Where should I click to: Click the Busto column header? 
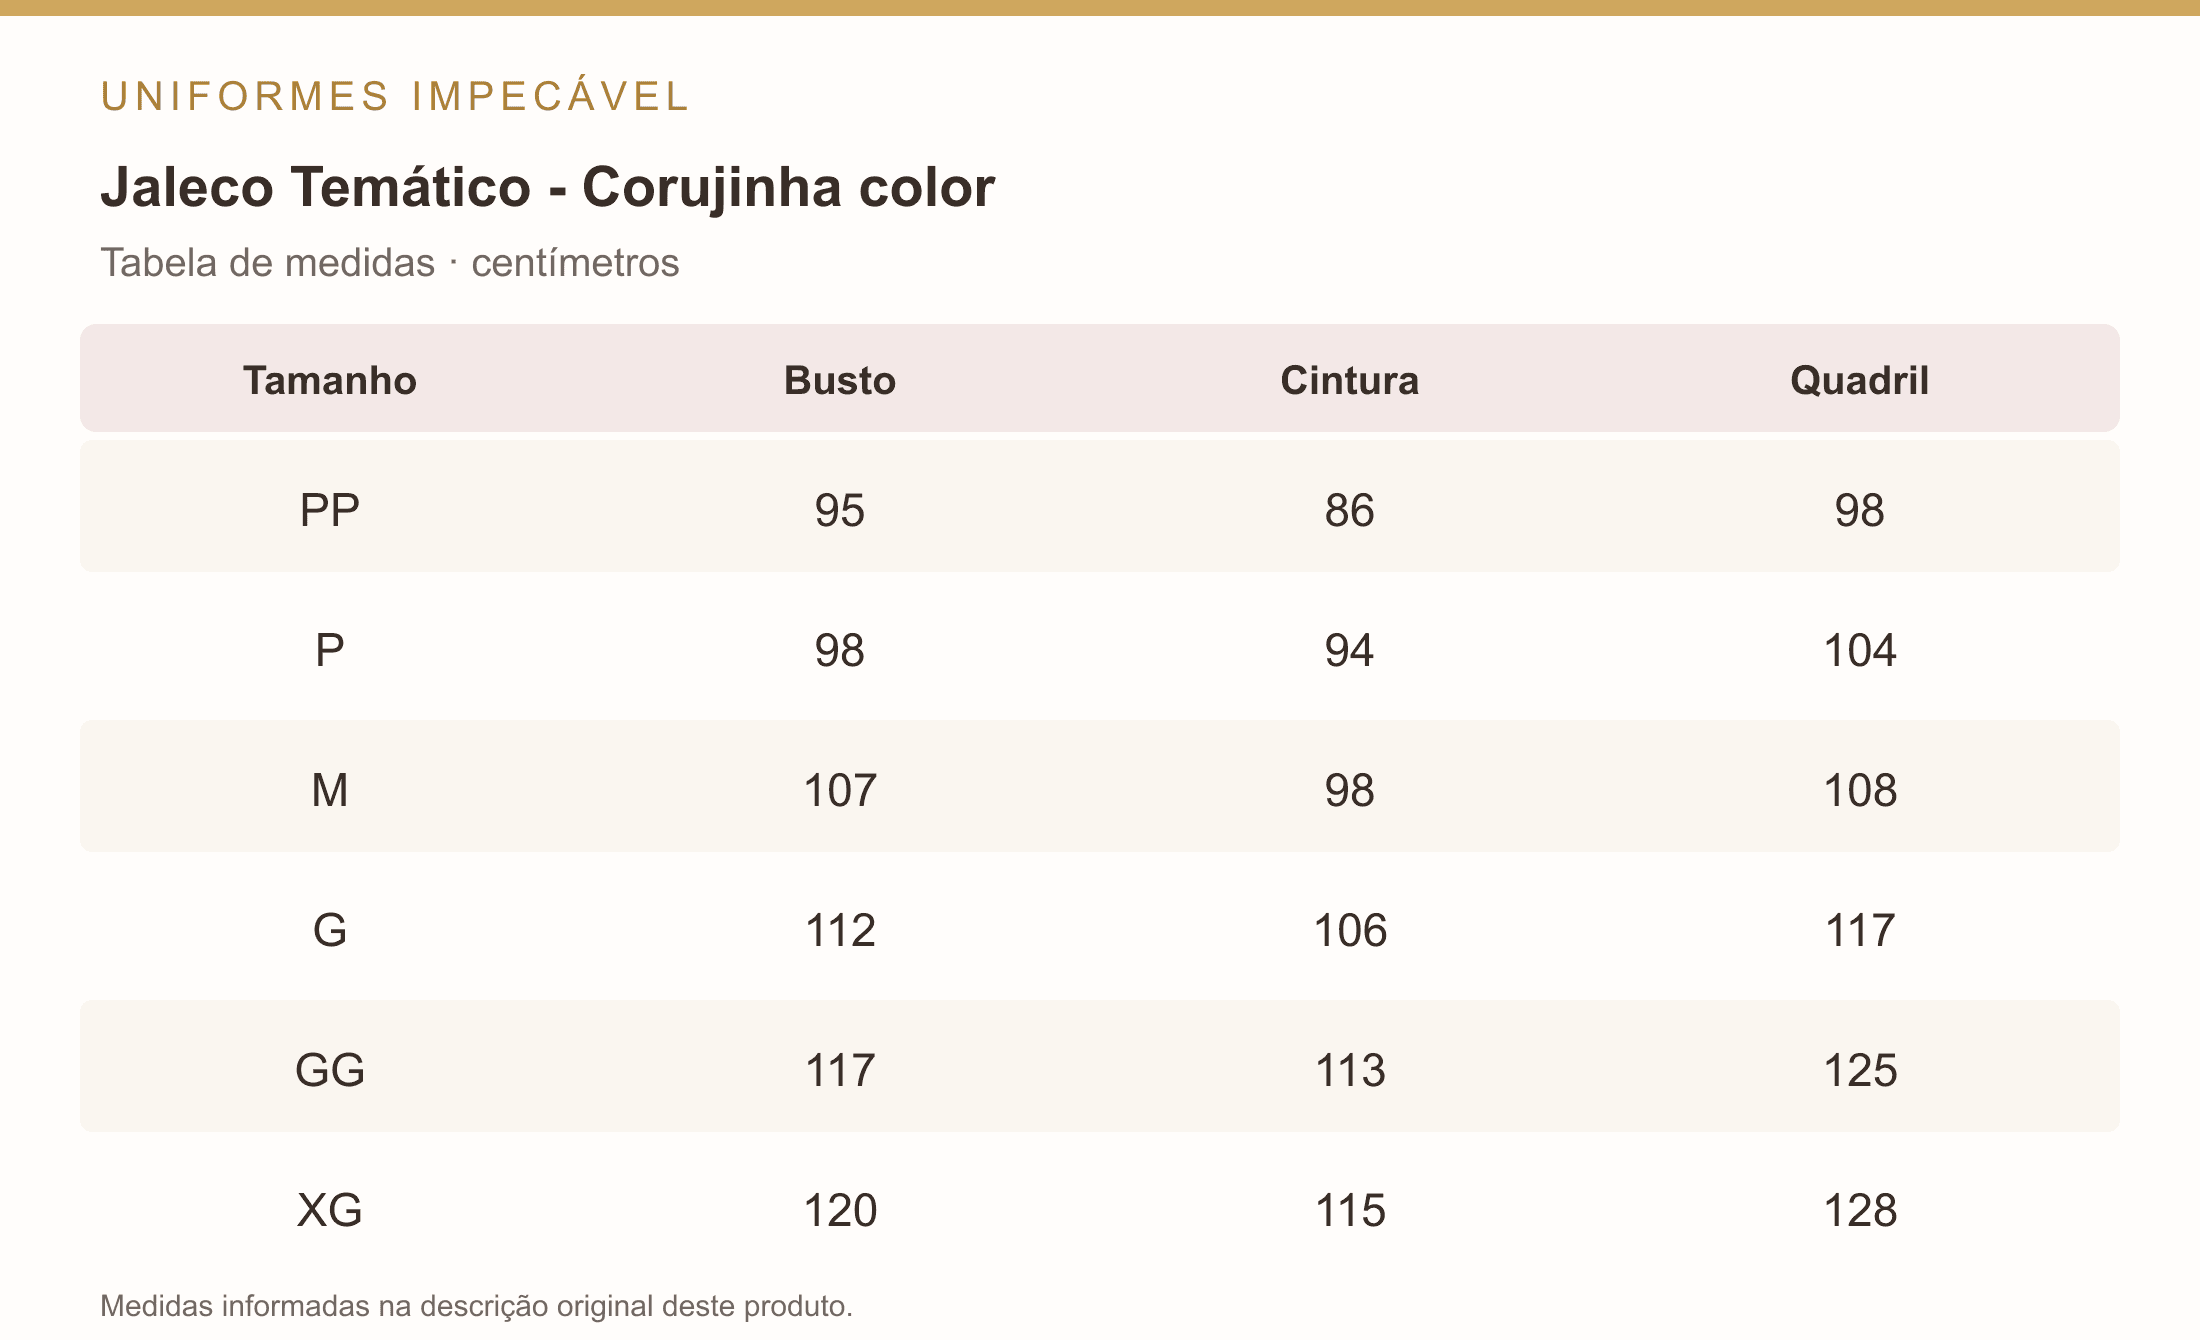pos(840,381)
